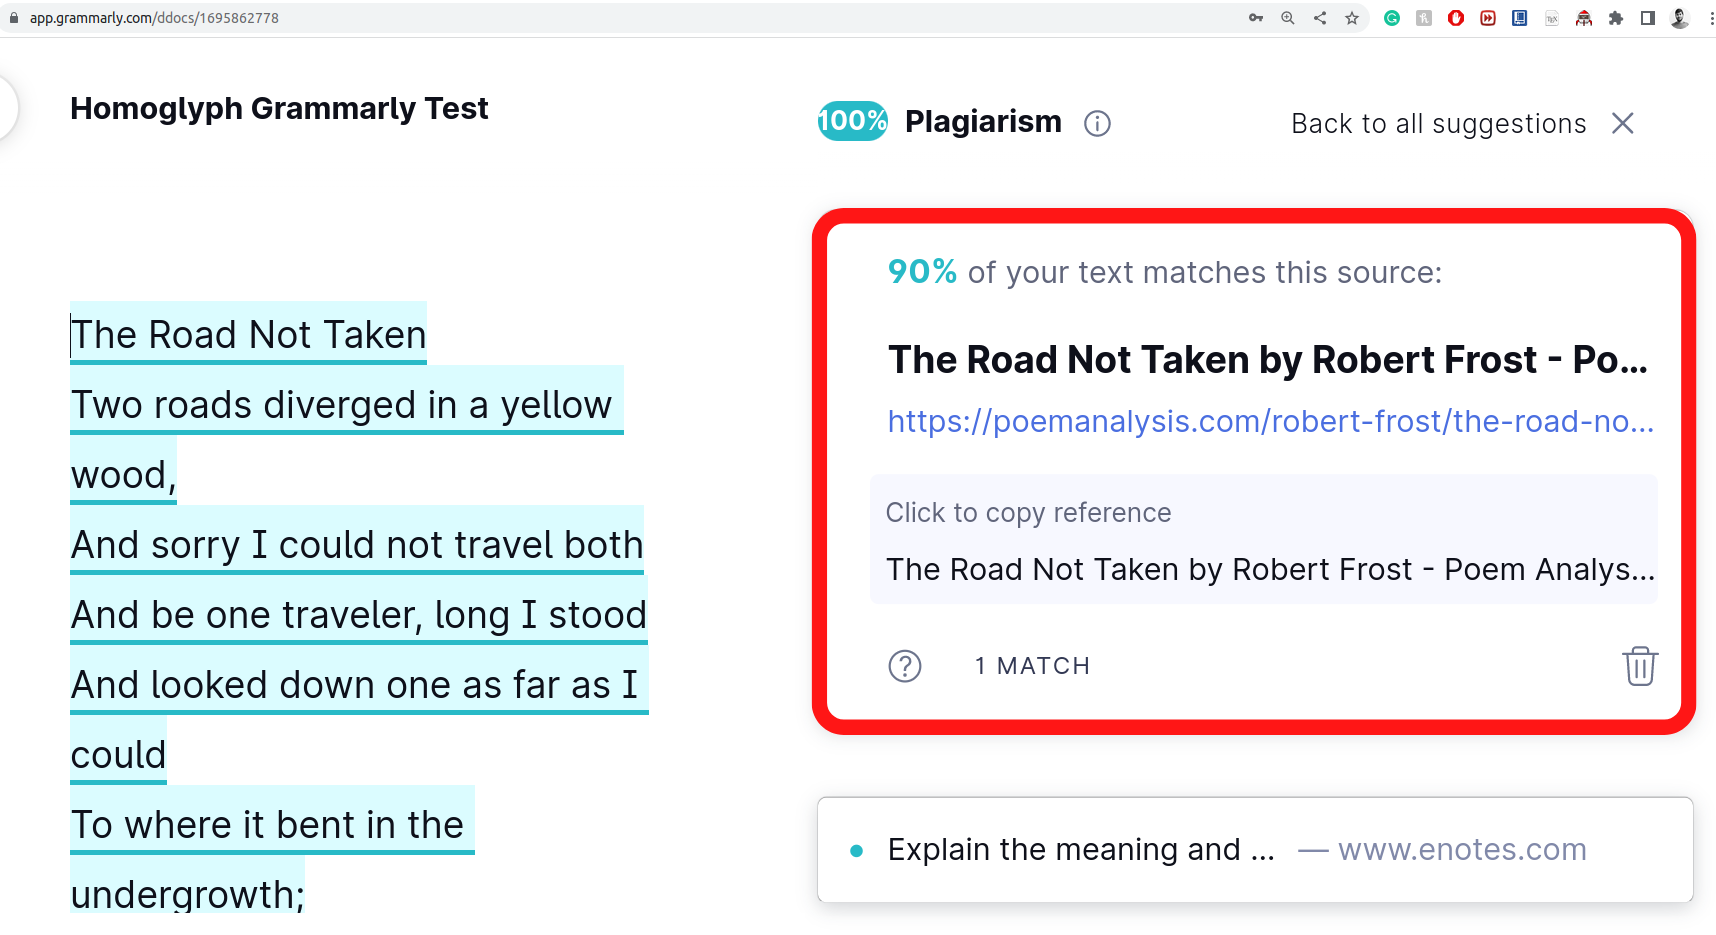Click the Plagiarism info icon

tap(1097, 123)
